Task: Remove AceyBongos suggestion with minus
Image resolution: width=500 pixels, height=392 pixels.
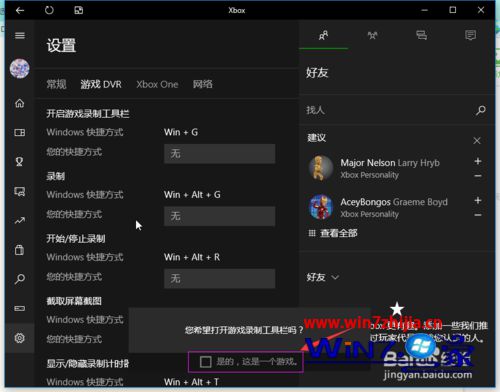Action: click(478, 215)
